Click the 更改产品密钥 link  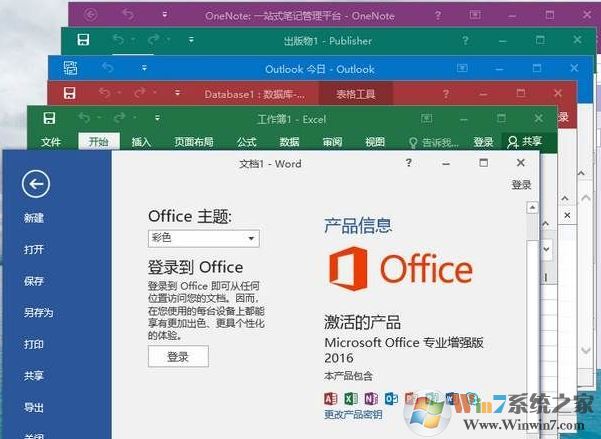coord(353,414)
